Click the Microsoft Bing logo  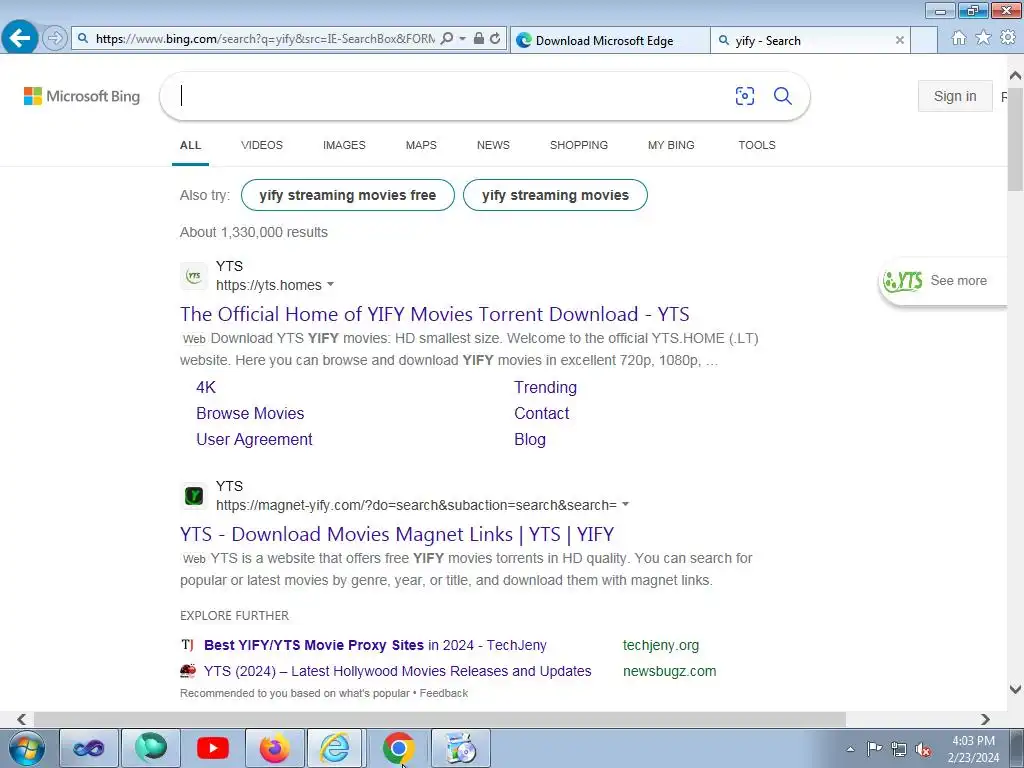[x=82, y=96]
